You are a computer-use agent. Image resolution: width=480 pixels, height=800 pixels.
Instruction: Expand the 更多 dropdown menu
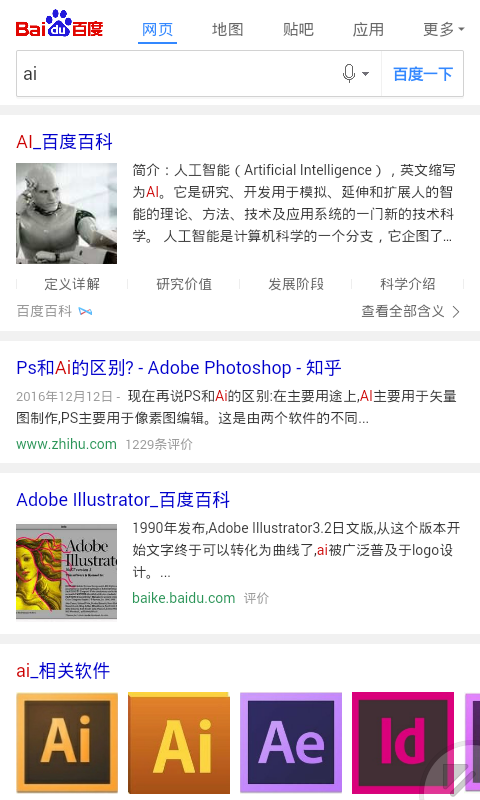[443, 30]
